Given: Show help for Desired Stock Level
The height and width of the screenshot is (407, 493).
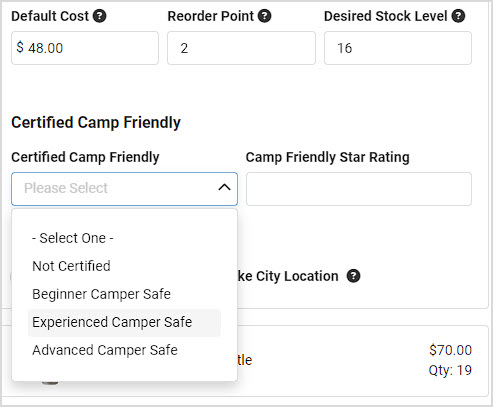Looking at the screenshot, I should pos(458,16).
